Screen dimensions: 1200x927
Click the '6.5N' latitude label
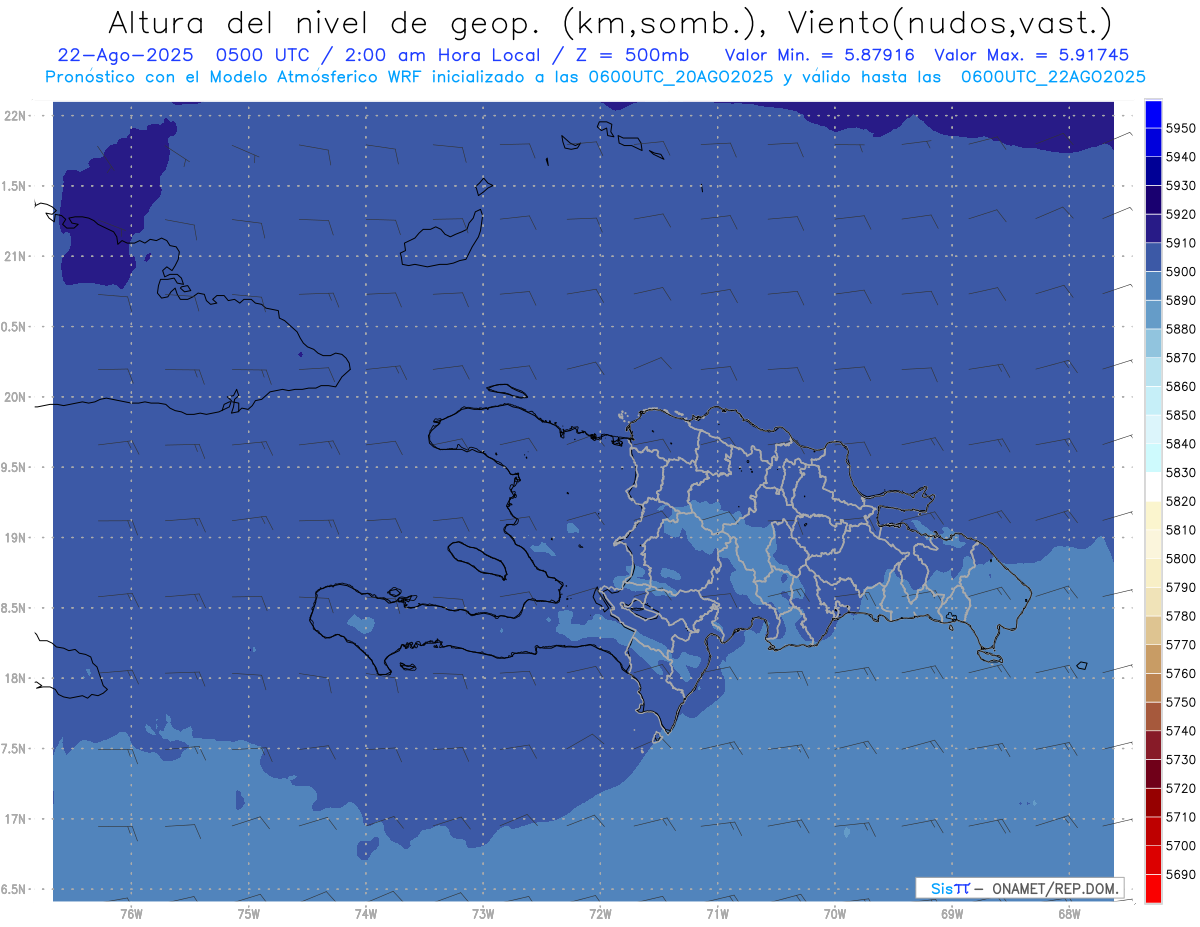tap(13, 889)
